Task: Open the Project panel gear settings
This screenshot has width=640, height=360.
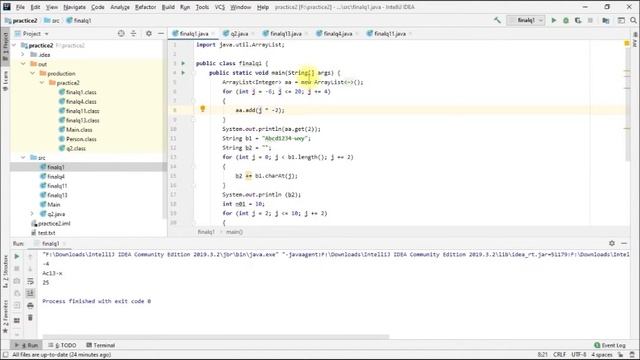Action: point(149,33)
